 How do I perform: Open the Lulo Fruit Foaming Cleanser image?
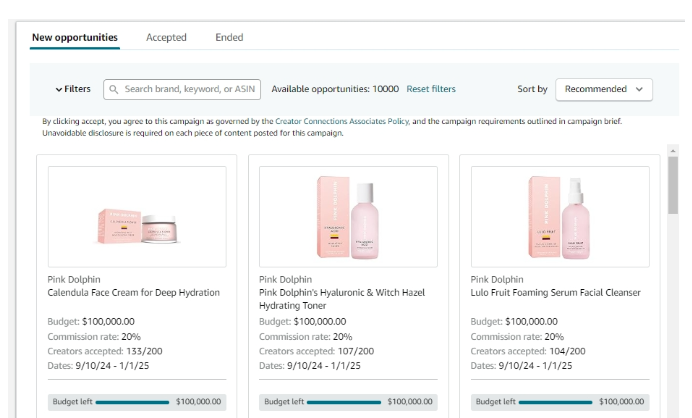[x=559, y=216]
